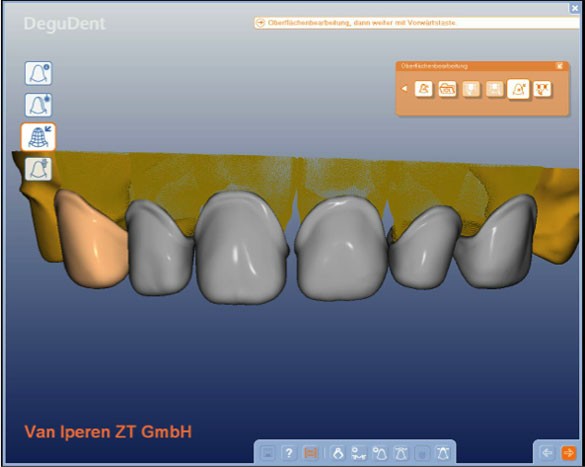Click the first tooth-edit icon in Oberflächenbearbeitung panel
585x467 pixels.
pyautogui.click(x=423, y=89)
